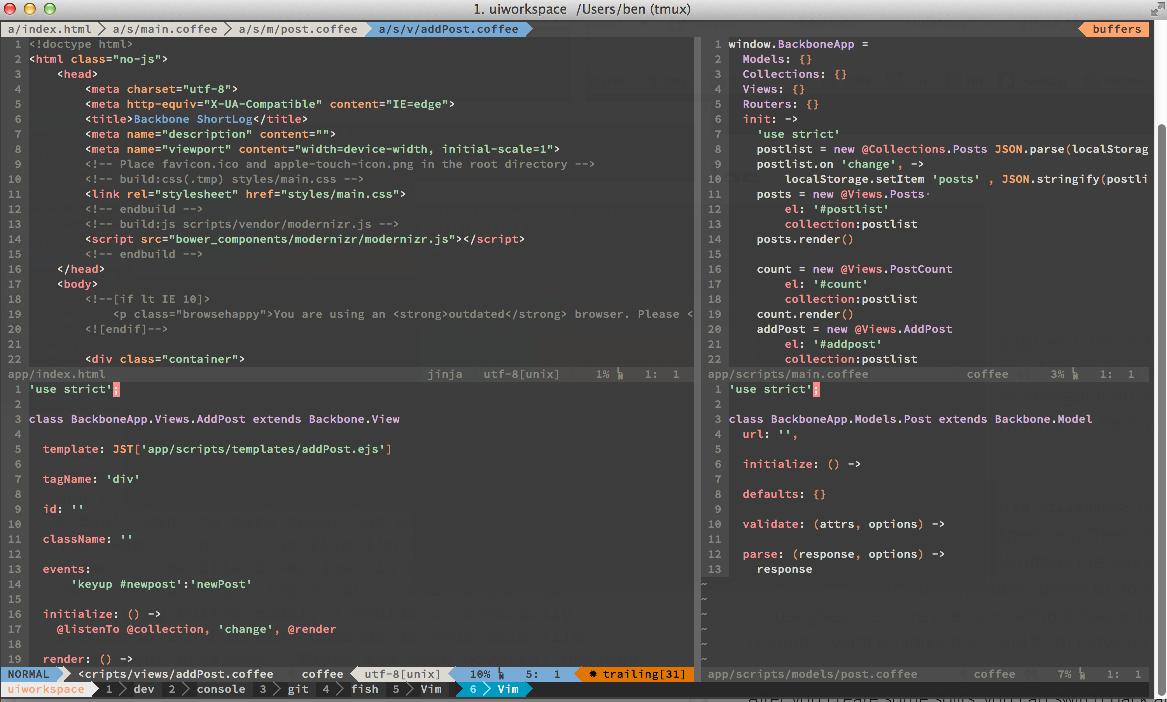1167x702 pixels.
Task: Click the NORMAL mode indicator
Action: 28,674
